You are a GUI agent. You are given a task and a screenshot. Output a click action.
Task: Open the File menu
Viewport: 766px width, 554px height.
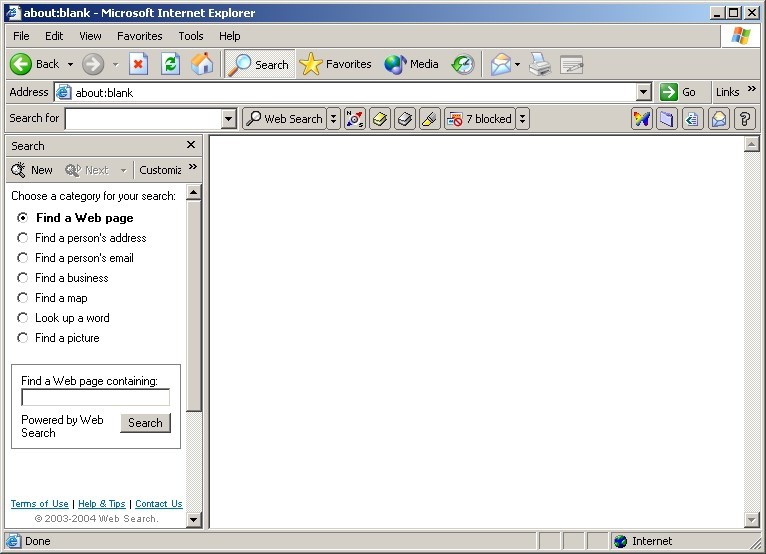tap(21, 36)
